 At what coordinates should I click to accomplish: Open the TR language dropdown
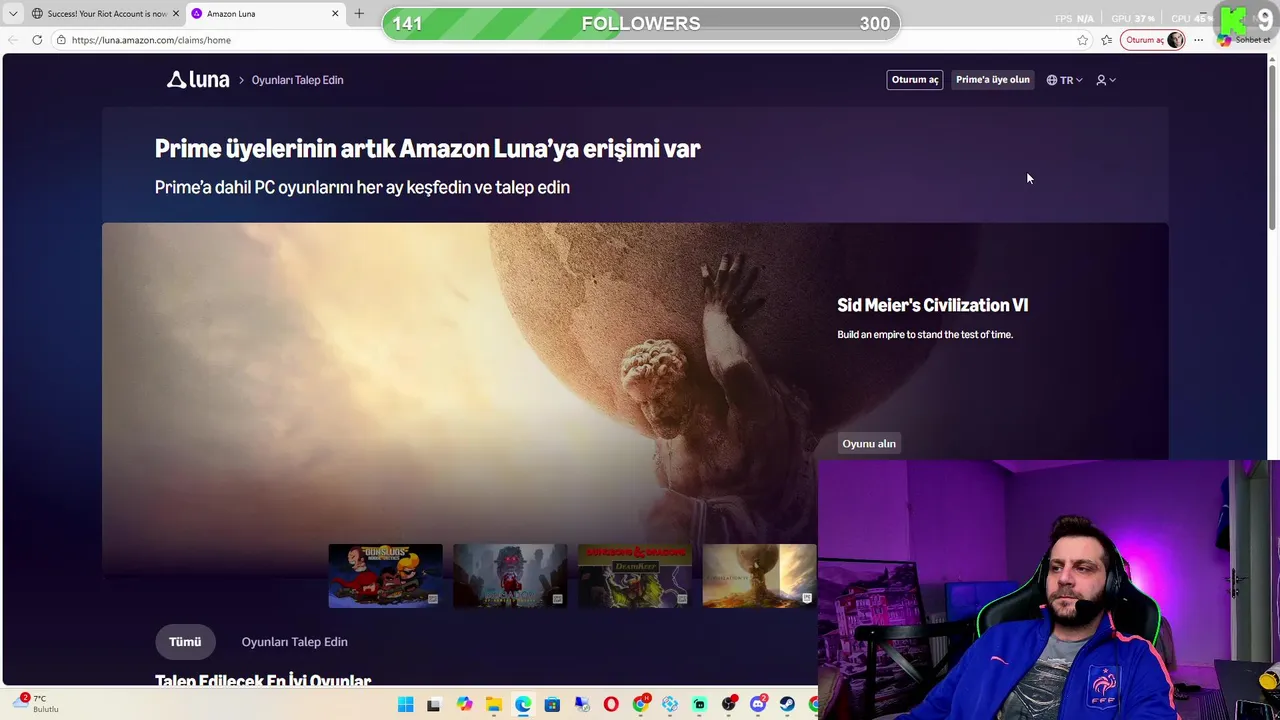(x=1065, y=80)
